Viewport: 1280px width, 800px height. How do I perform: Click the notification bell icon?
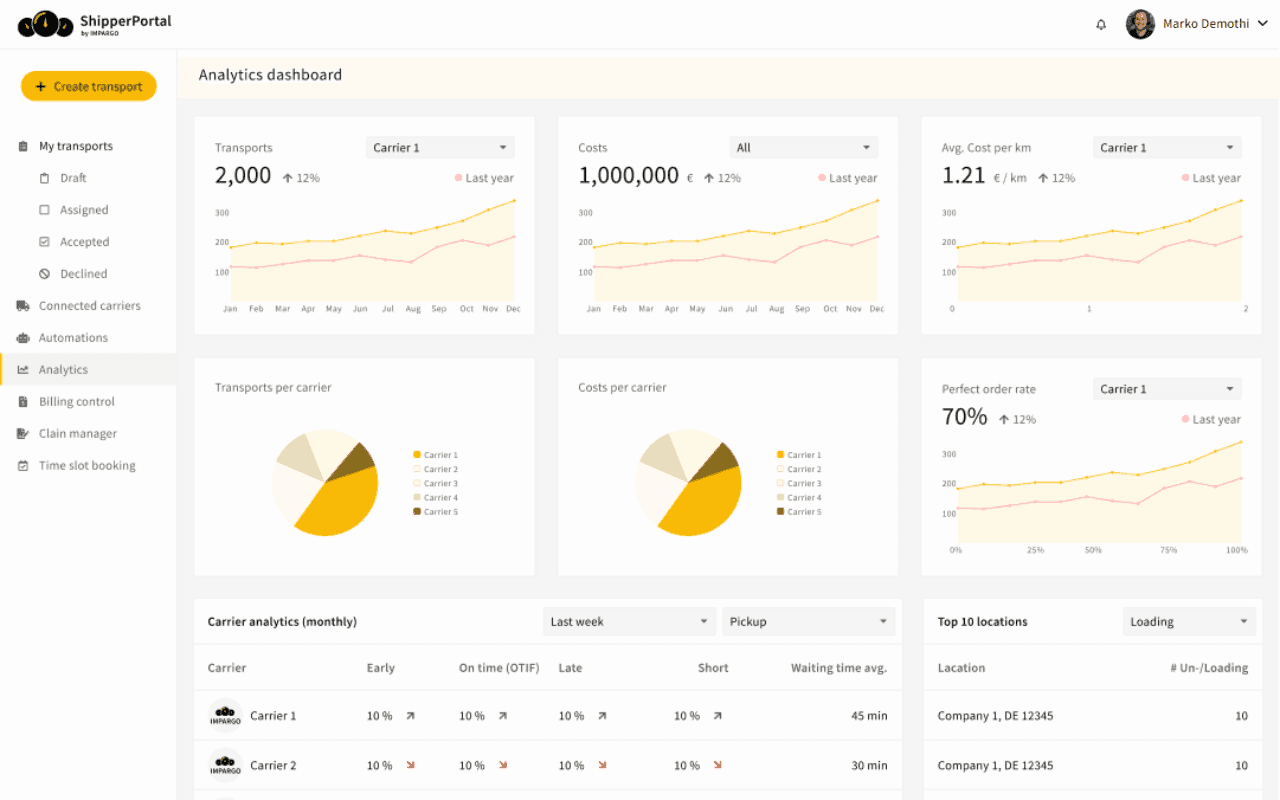[1101, 25]
